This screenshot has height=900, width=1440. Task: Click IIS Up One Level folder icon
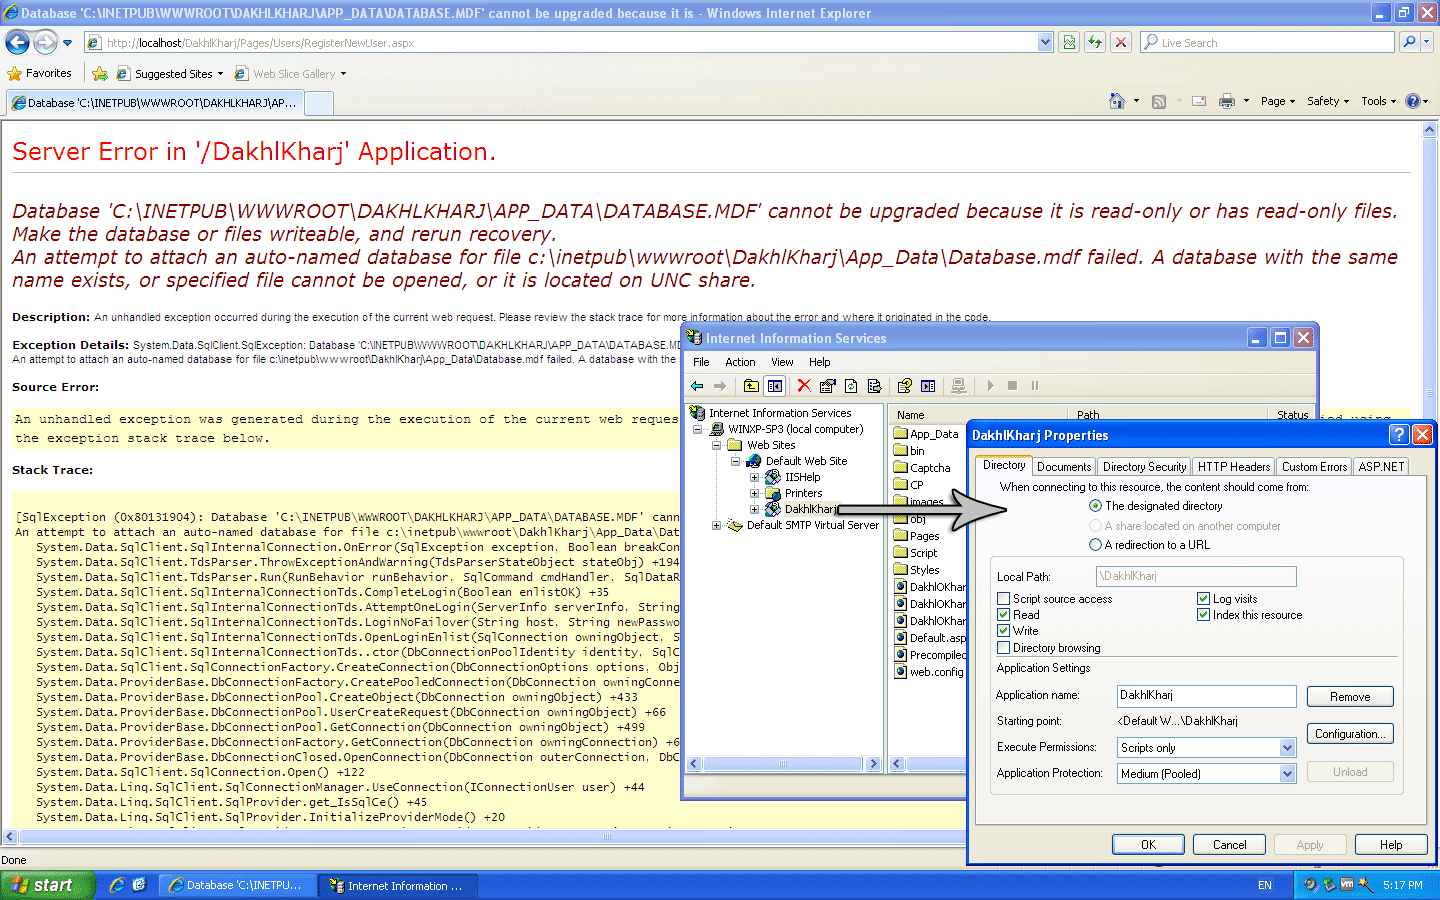(x=751, y=386)
